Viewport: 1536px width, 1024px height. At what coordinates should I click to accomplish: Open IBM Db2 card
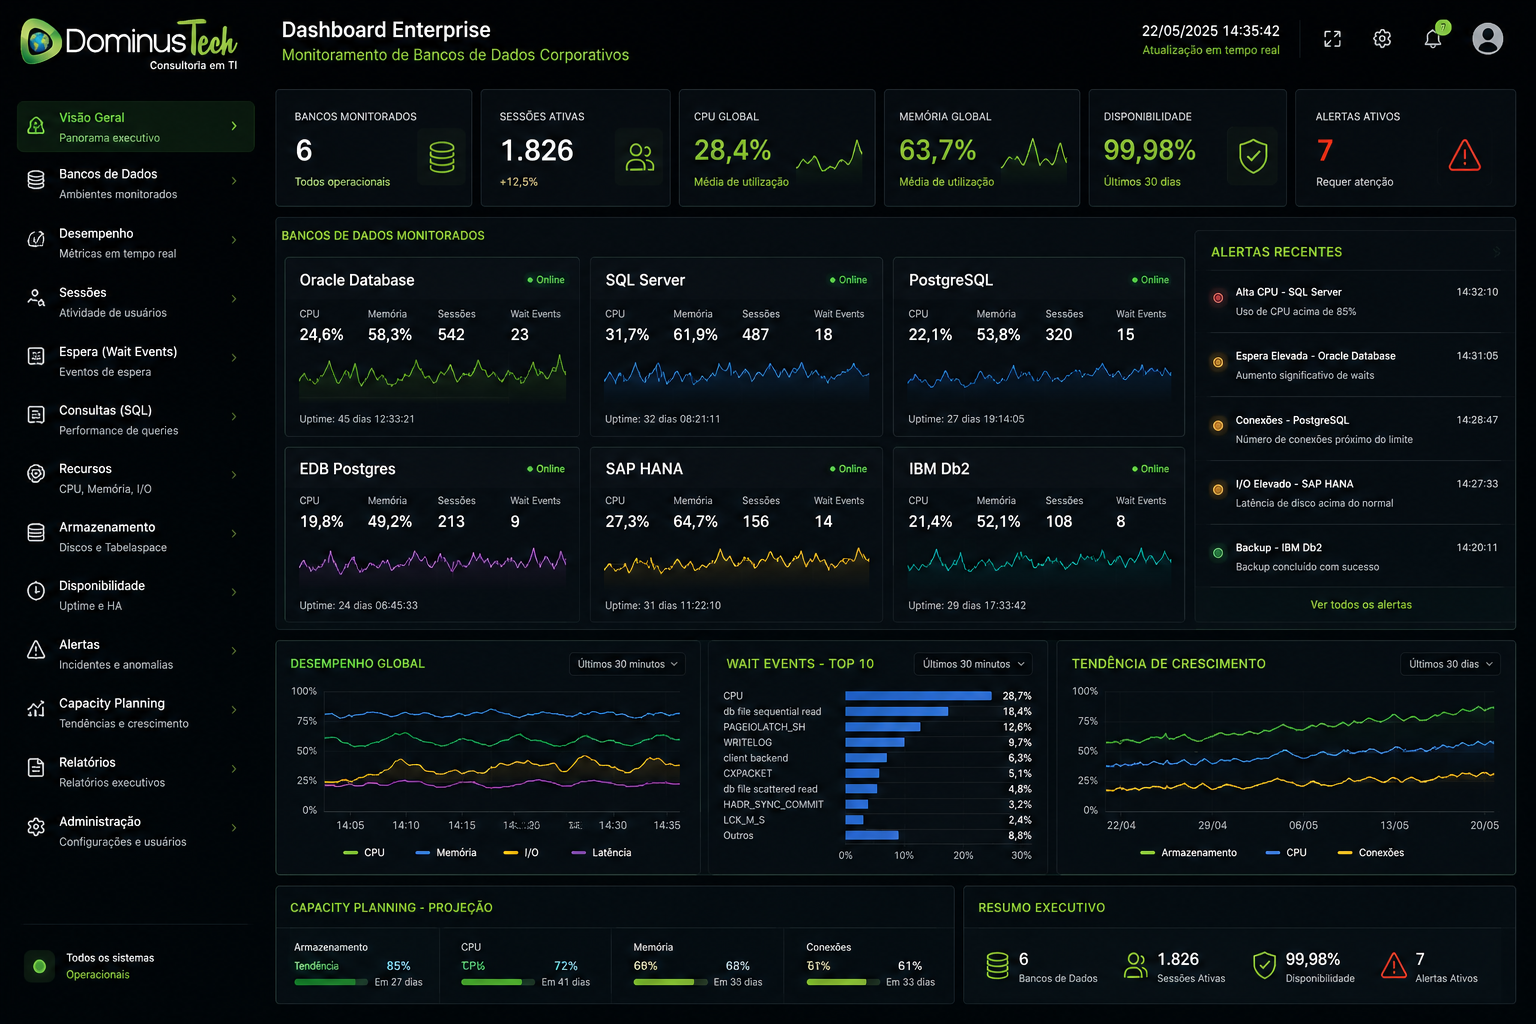click(x=1039, y=534)
